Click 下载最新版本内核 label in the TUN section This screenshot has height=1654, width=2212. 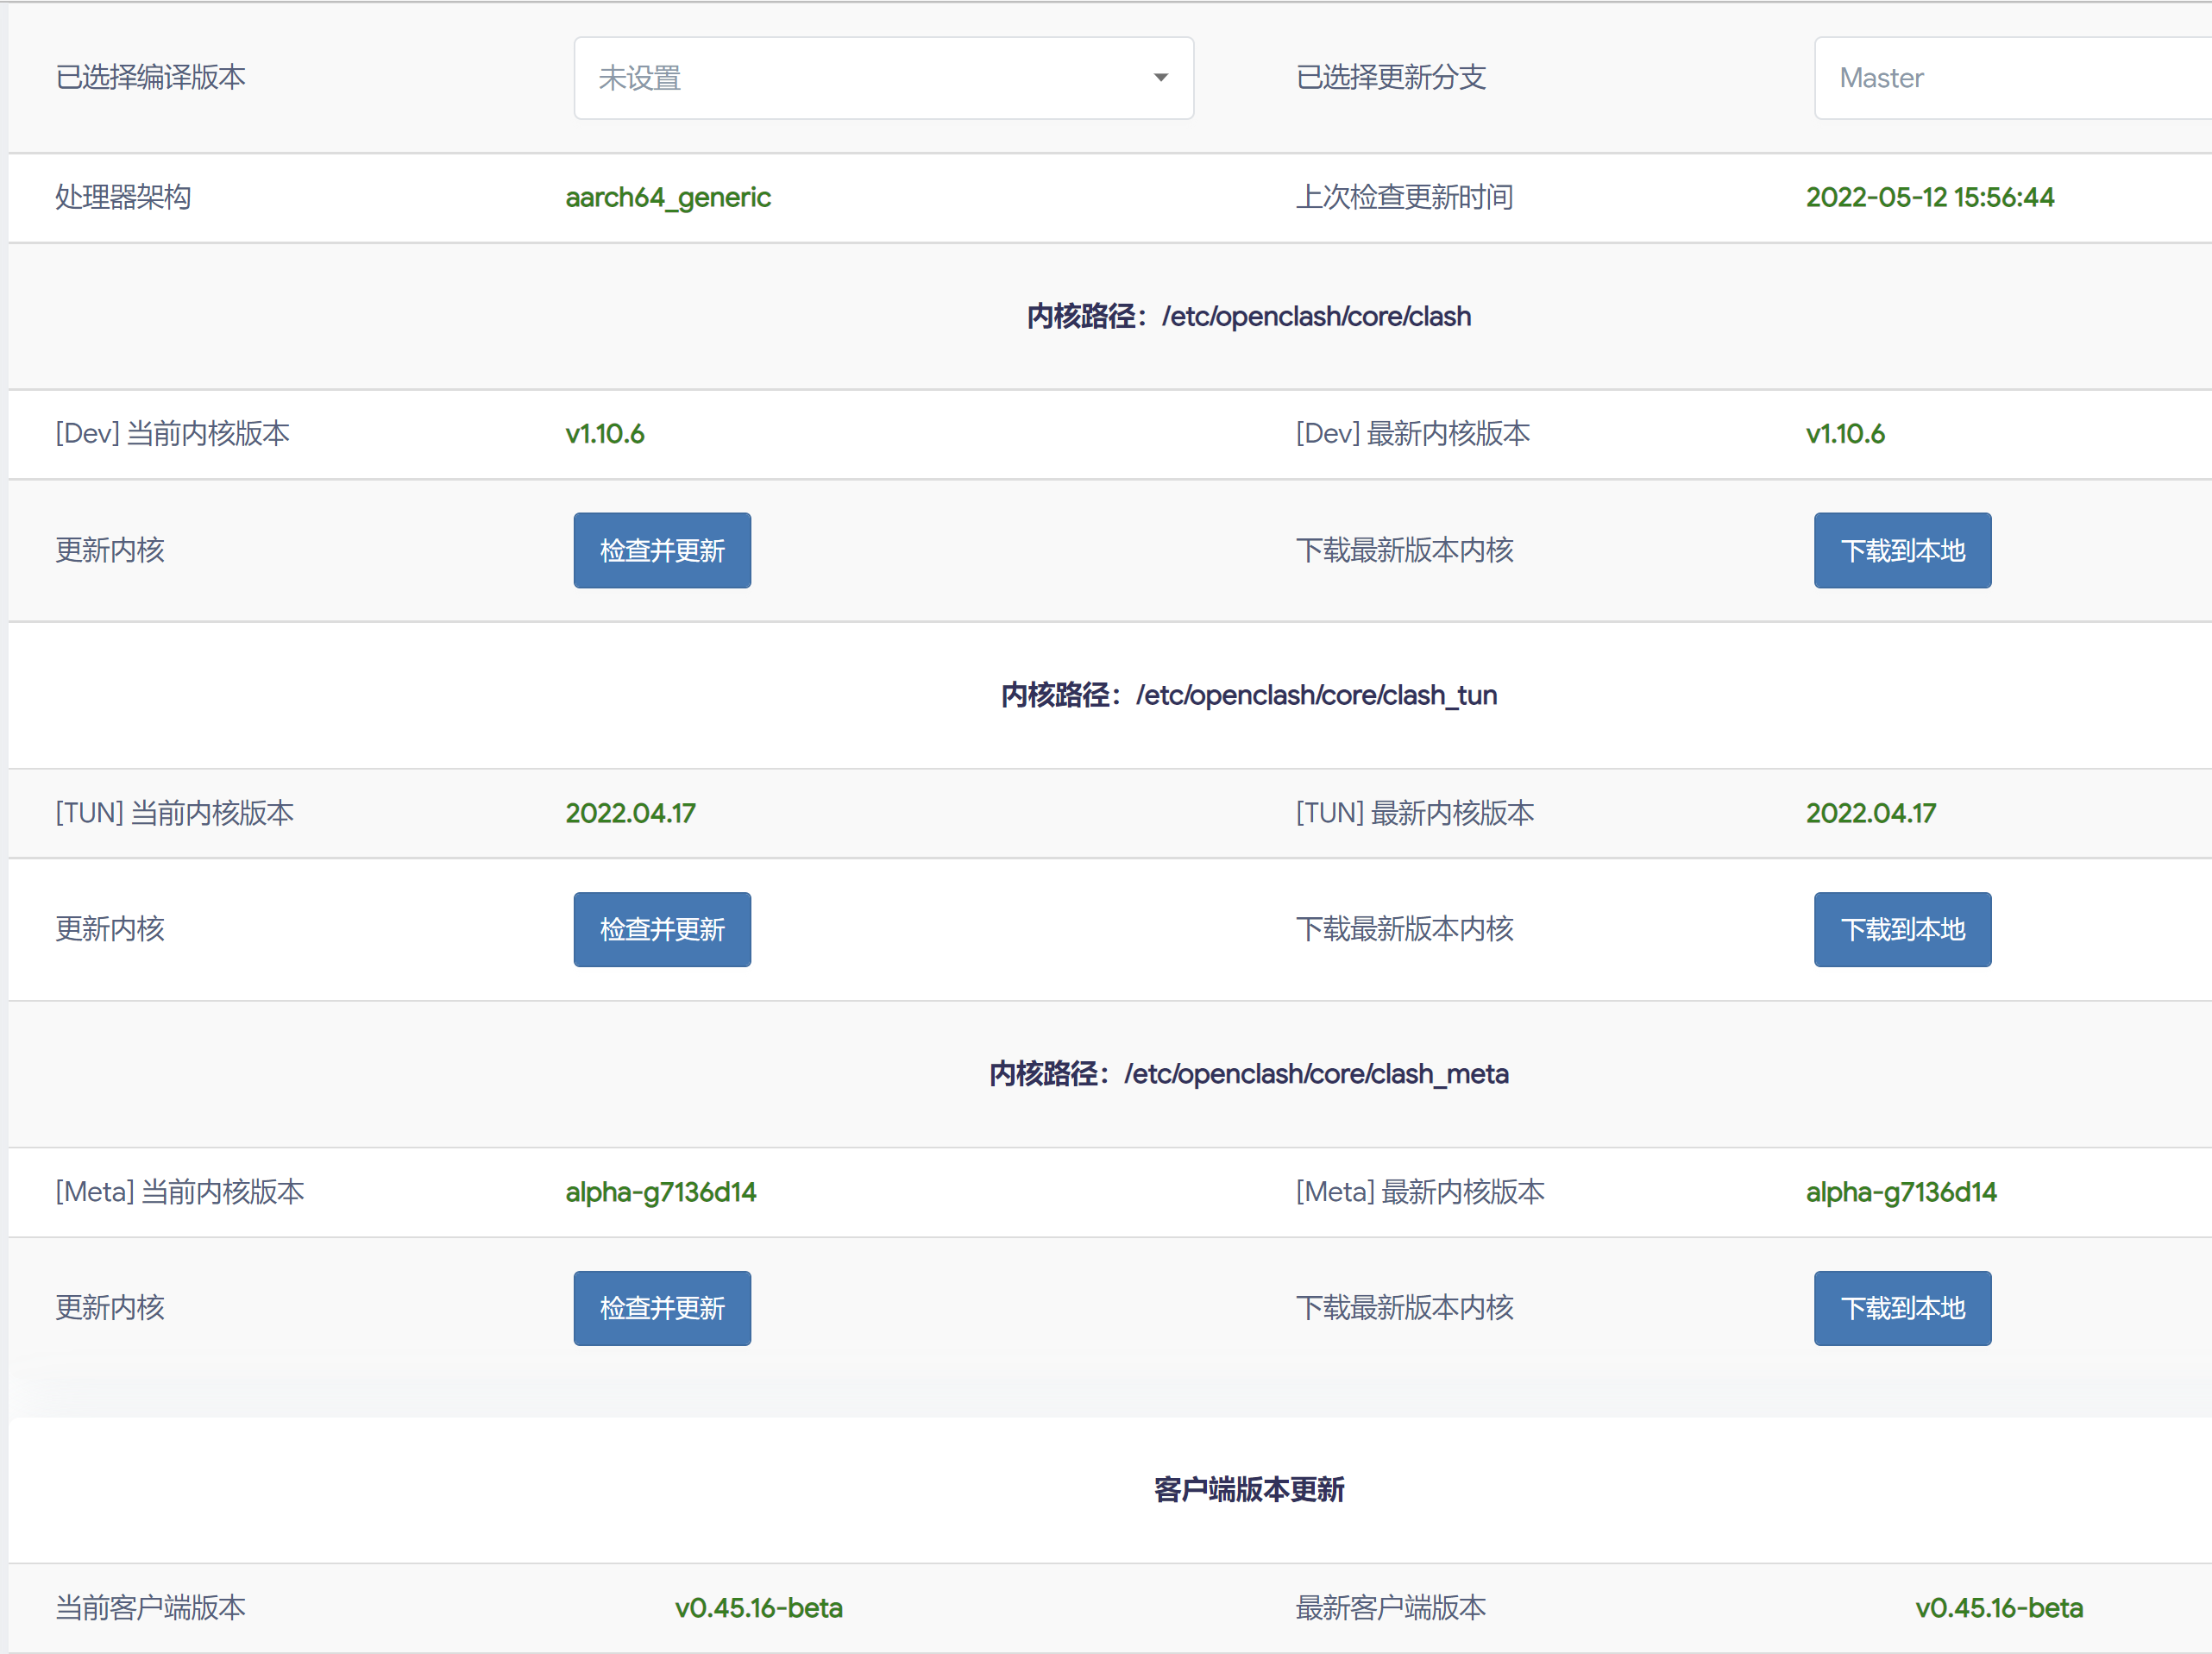[1404, 929]
